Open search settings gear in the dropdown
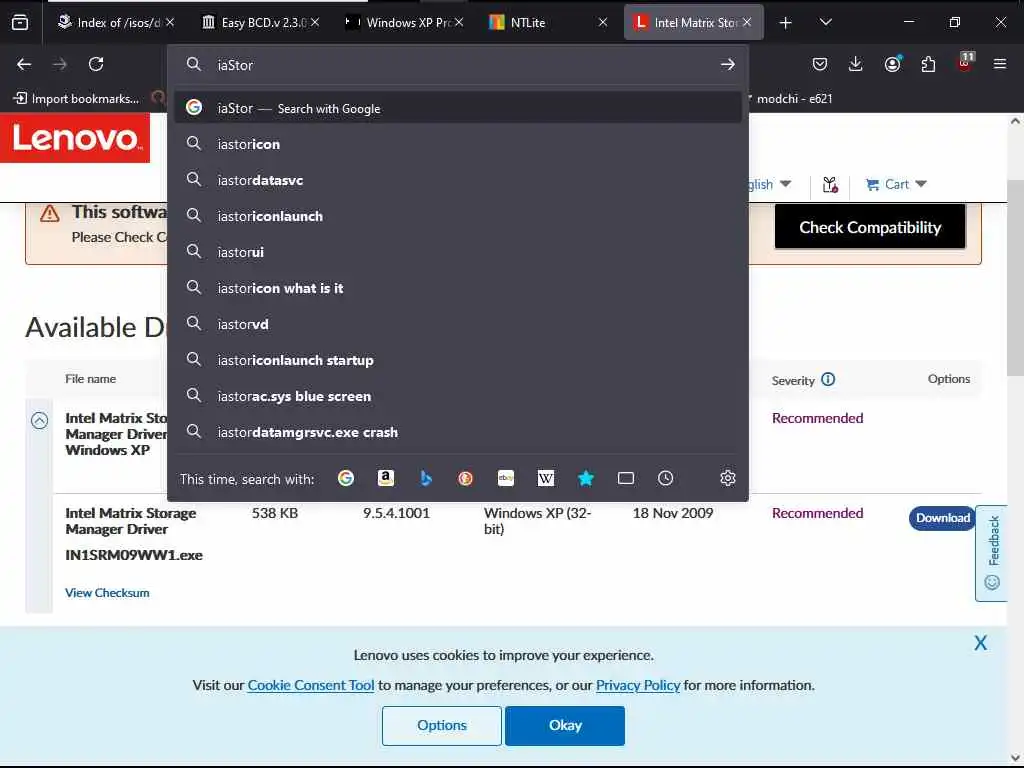 coord(728,478)
